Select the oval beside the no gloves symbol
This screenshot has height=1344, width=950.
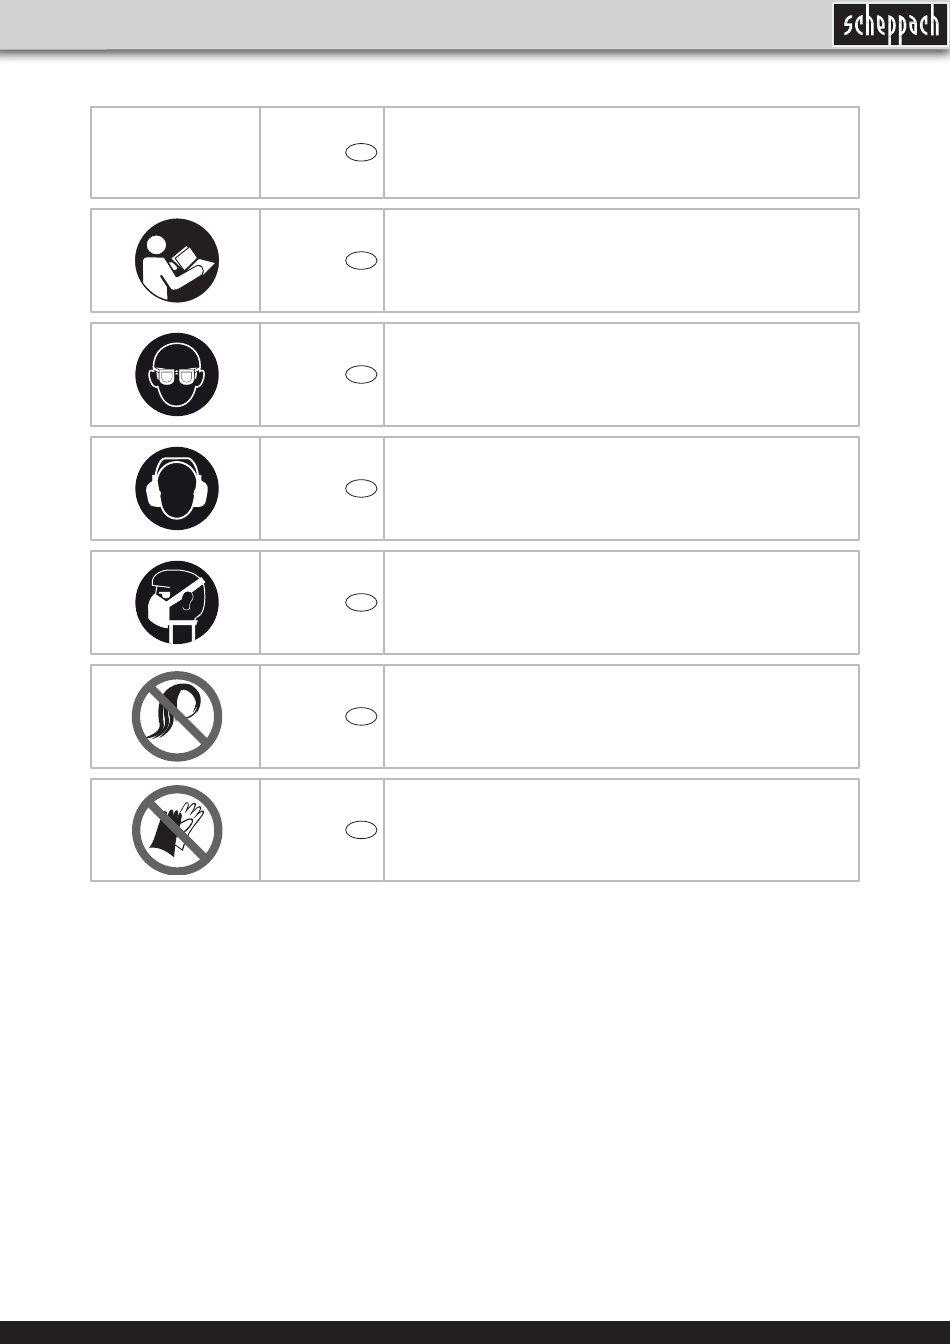click(361, 830)
